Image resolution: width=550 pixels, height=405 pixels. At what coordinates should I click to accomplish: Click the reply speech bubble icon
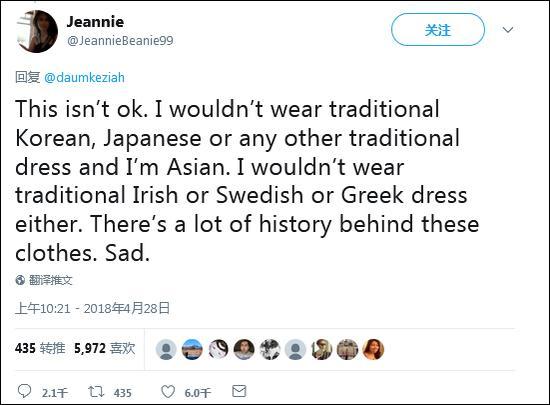(x=24, y=391)
